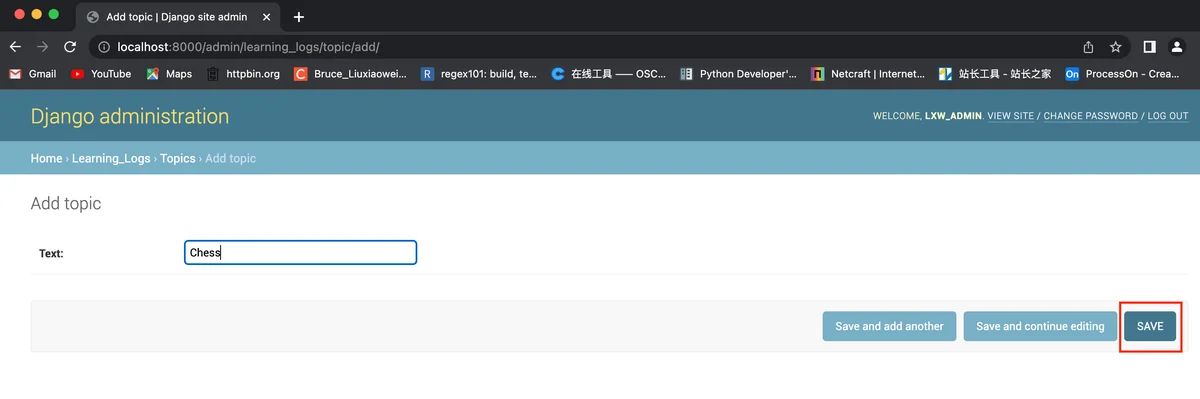Click the Text input field containing Chess

point(300,253)
